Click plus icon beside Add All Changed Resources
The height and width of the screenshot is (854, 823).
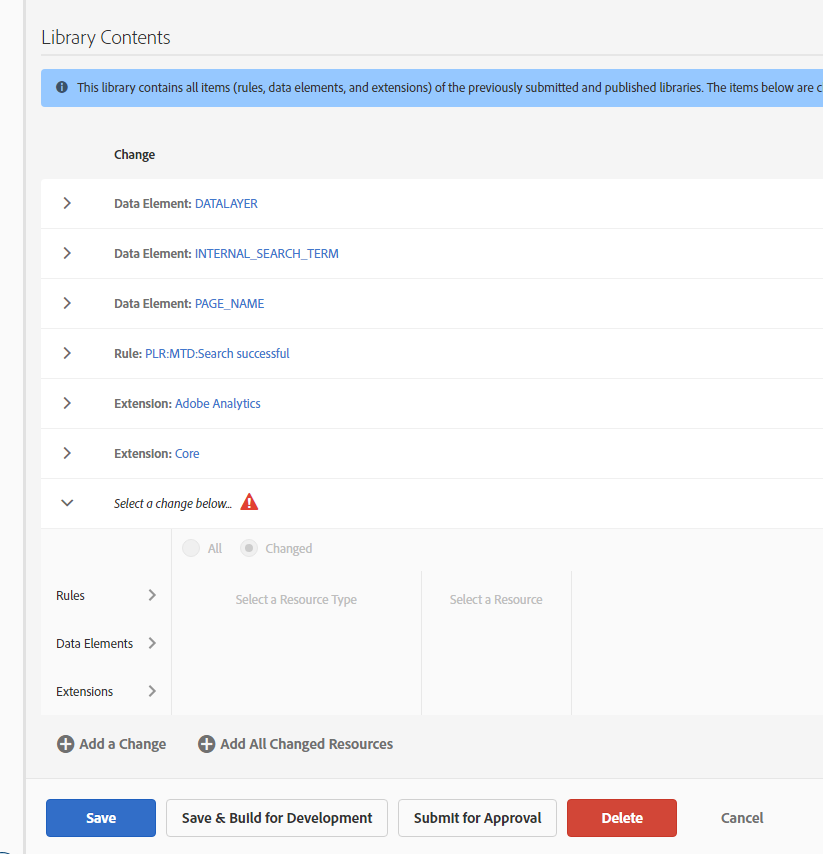coord(206,744)
